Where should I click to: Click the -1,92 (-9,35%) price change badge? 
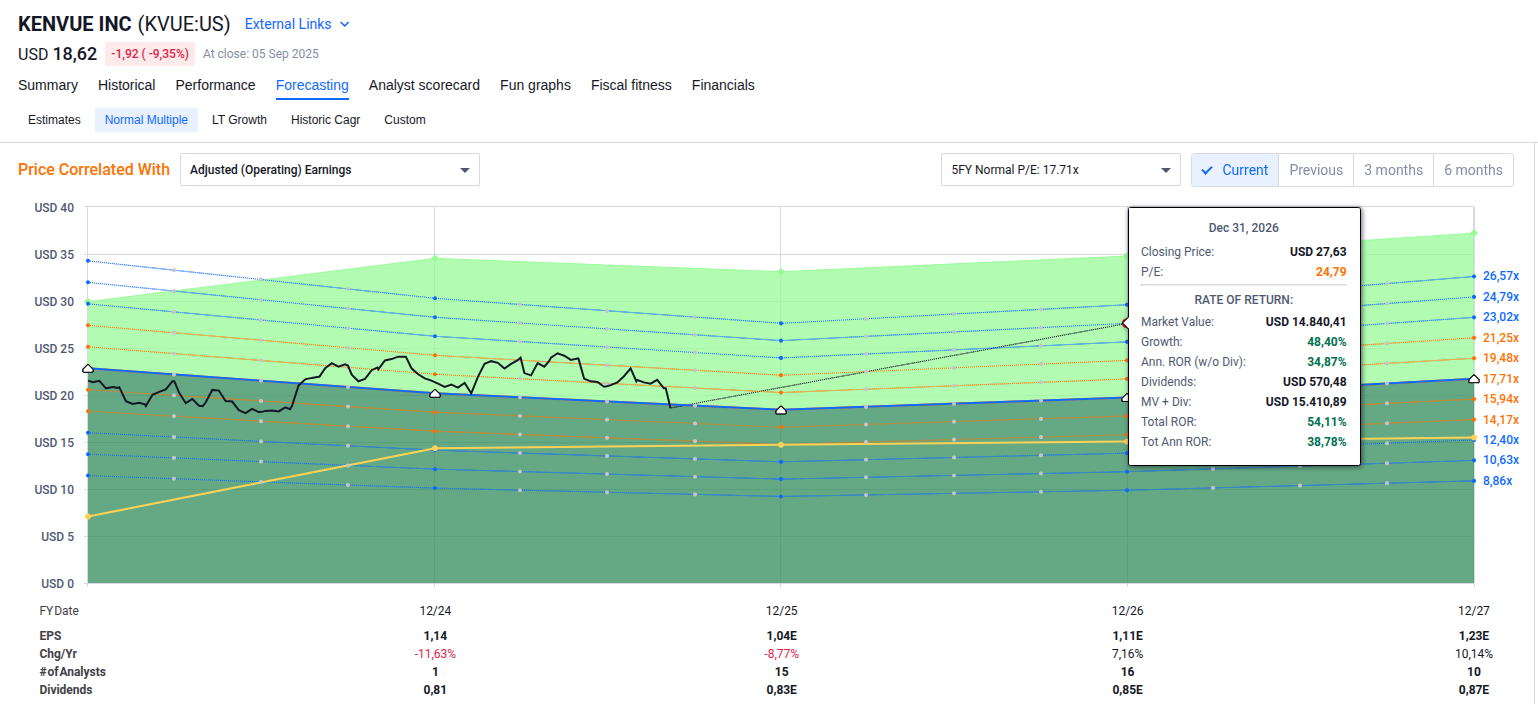(150, 54)
